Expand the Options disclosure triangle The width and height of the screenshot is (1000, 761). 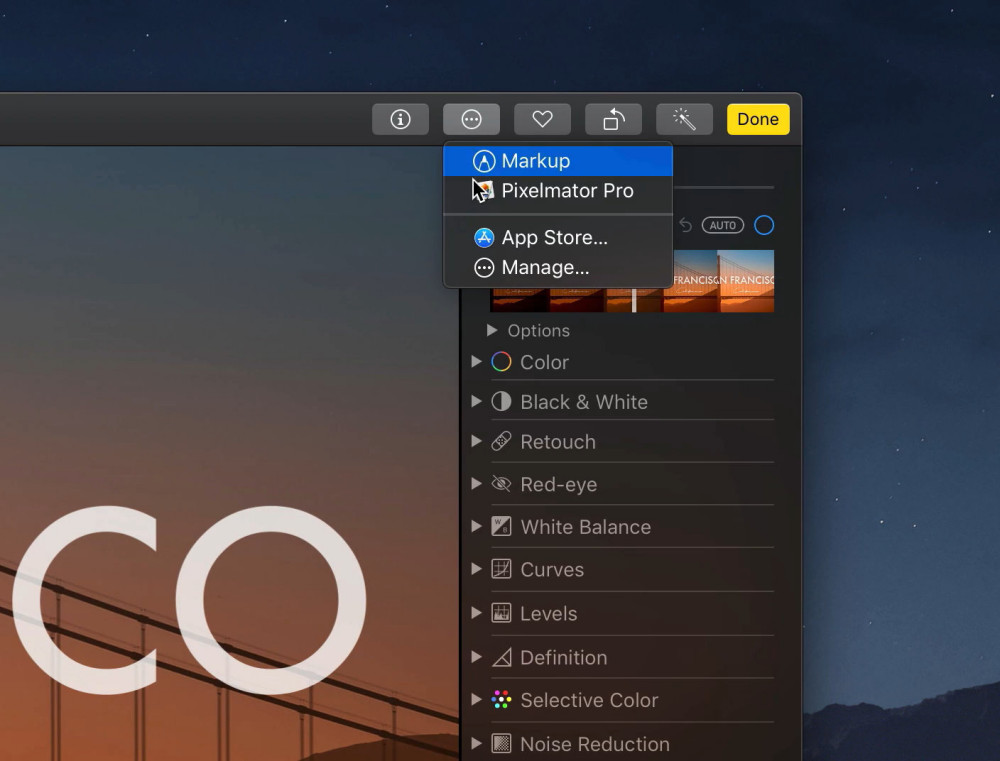point(492,330)
